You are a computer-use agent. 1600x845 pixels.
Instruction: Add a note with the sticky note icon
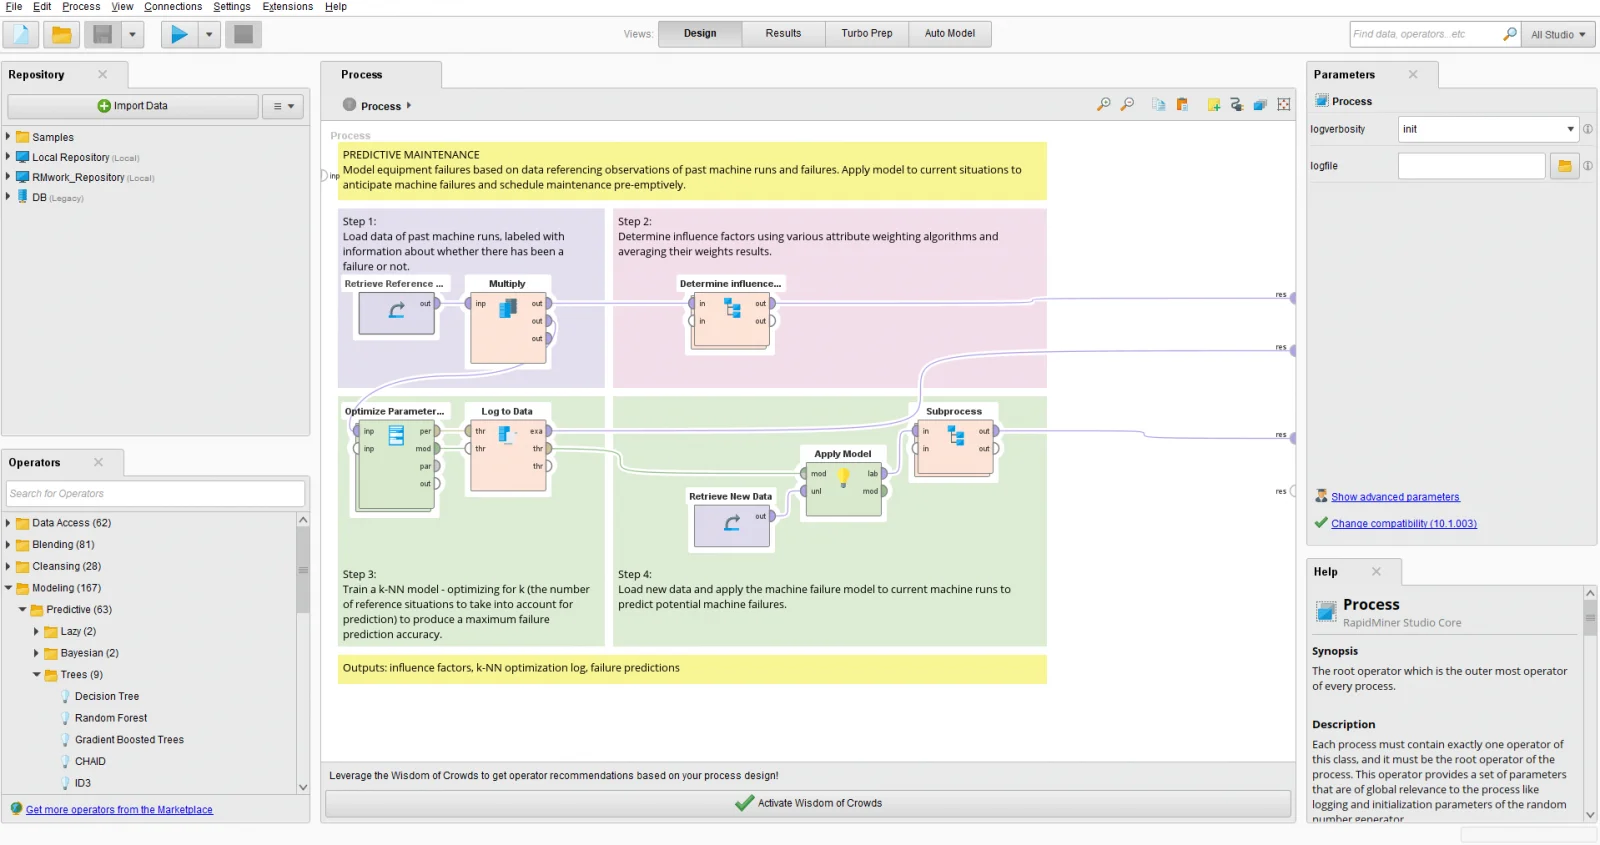[x=1213, y=105]
